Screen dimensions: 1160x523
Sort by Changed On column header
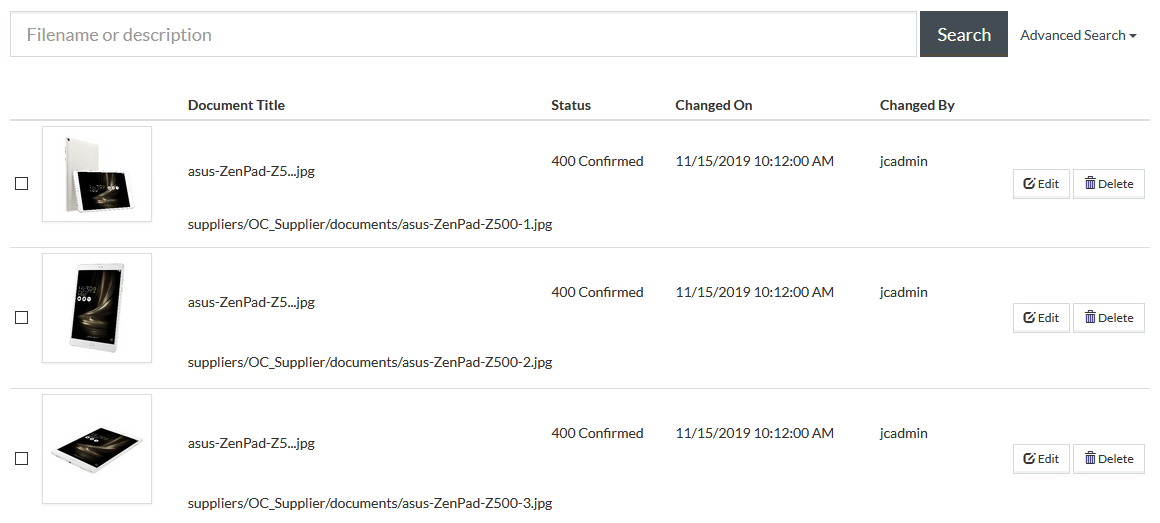coord(713,105)
